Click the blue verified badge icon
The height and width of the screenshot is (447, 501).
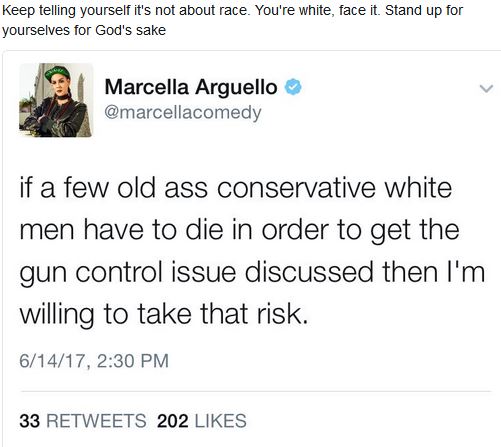coord(293,87)
